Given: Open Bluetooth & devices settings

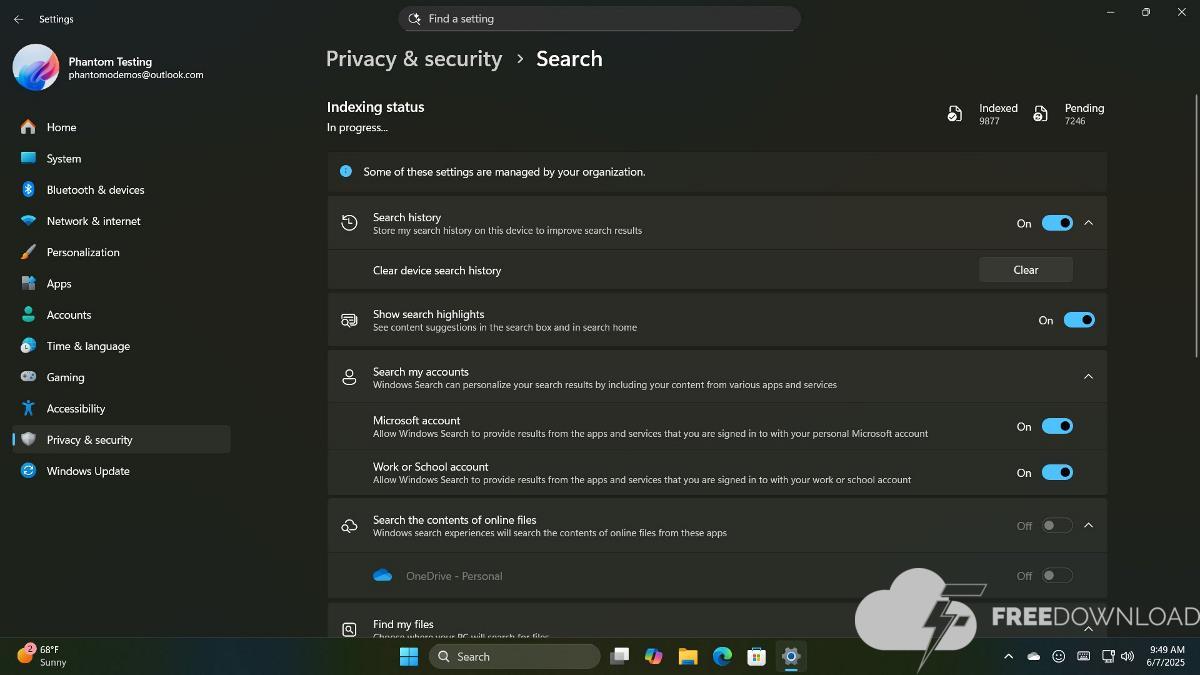Looking at the screenshot, I should point(95,190).
